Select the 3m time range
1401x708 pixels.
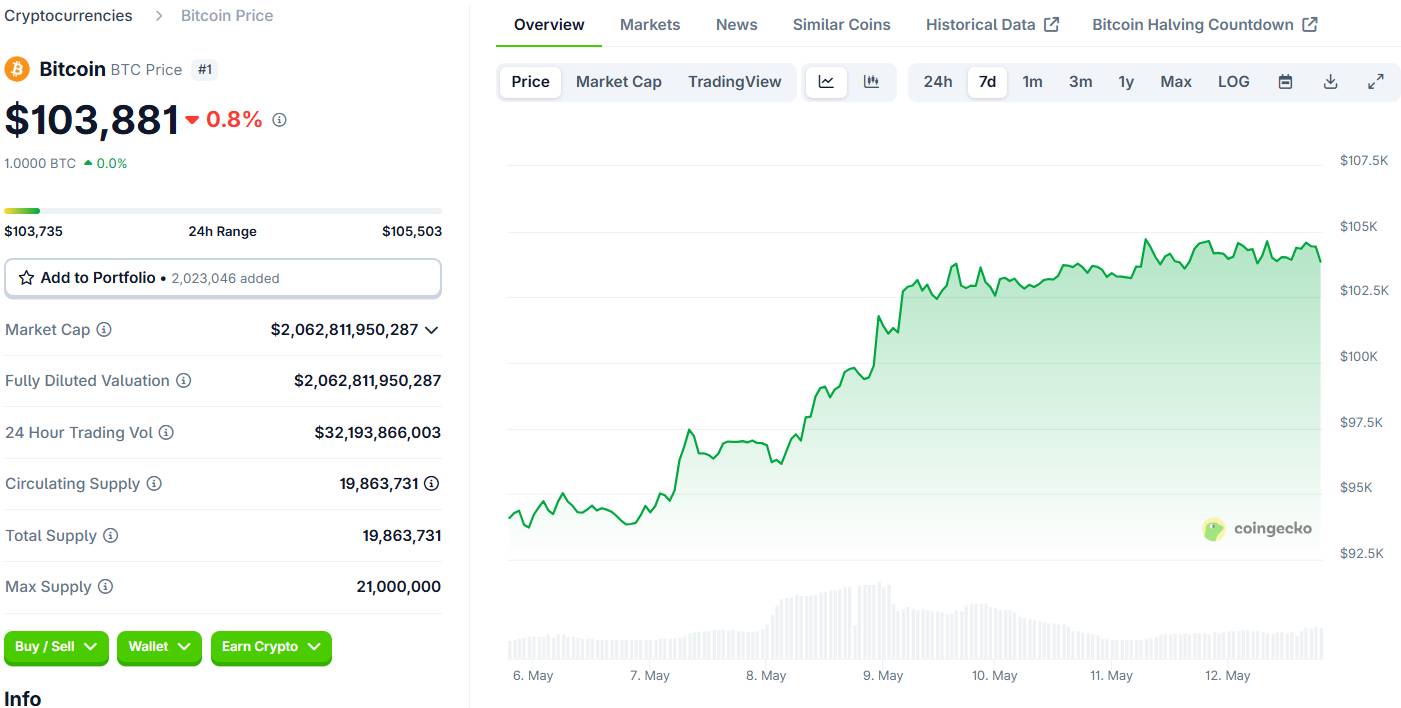pos(1080,82)
